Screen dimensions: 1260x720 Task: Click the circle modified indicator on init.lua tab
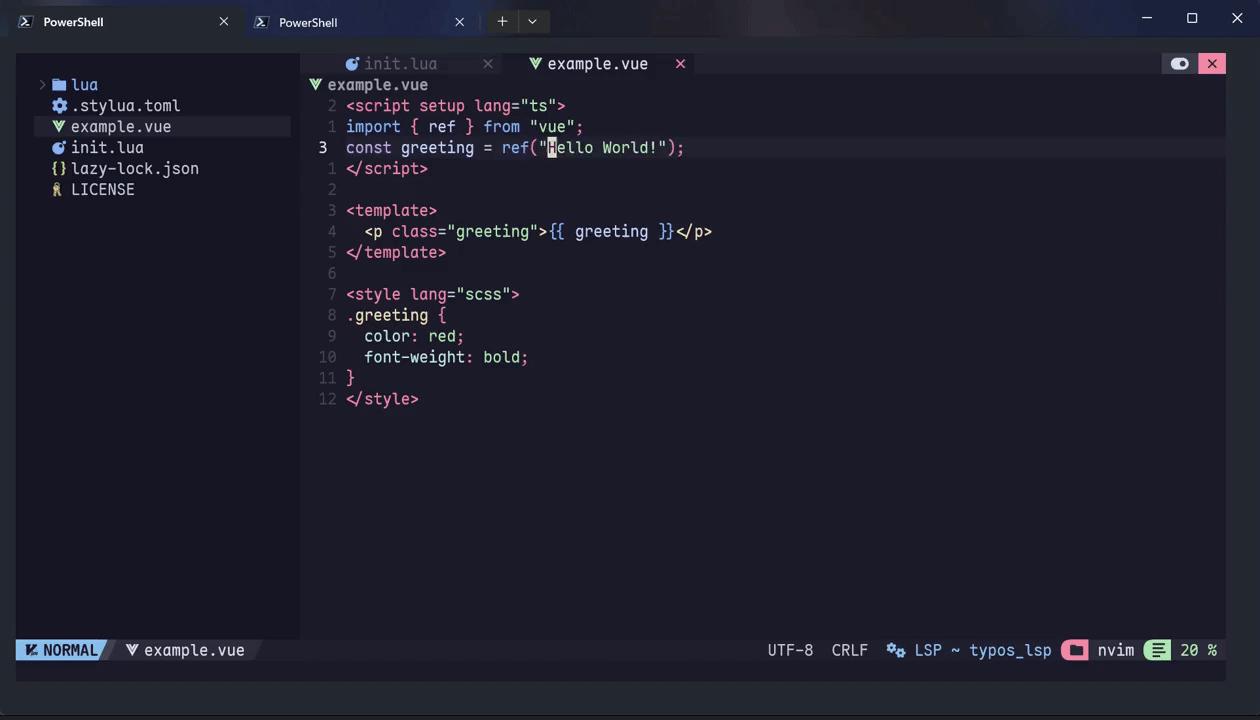[x=352, y=63]
